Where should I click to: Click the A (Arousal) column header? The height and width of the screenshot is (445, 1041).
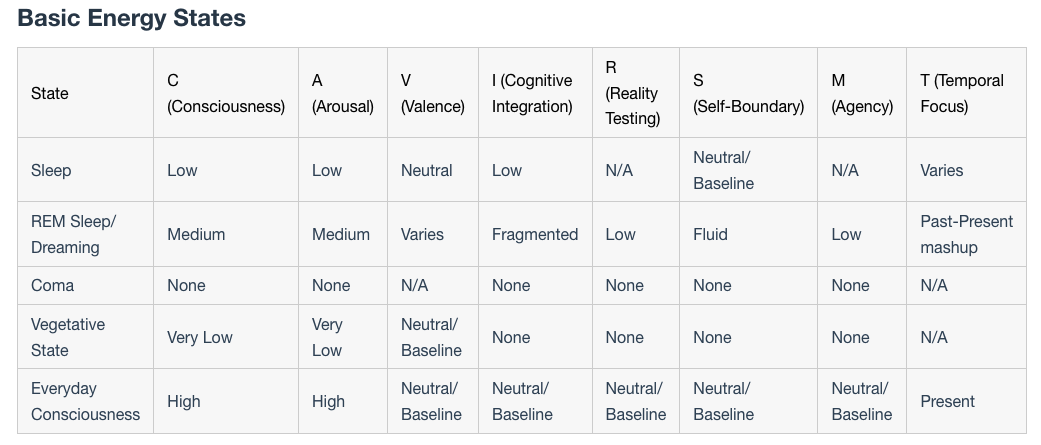pos(343,94)
